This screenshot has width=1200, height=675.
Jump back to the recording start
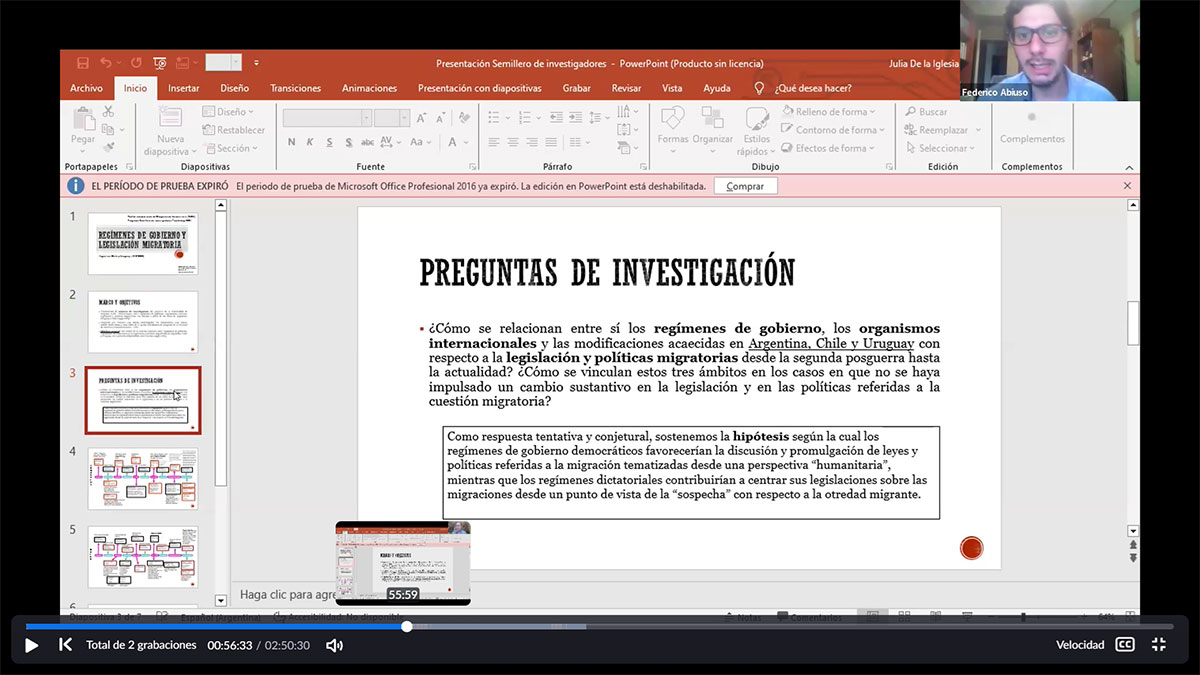[x=65, y=645]
